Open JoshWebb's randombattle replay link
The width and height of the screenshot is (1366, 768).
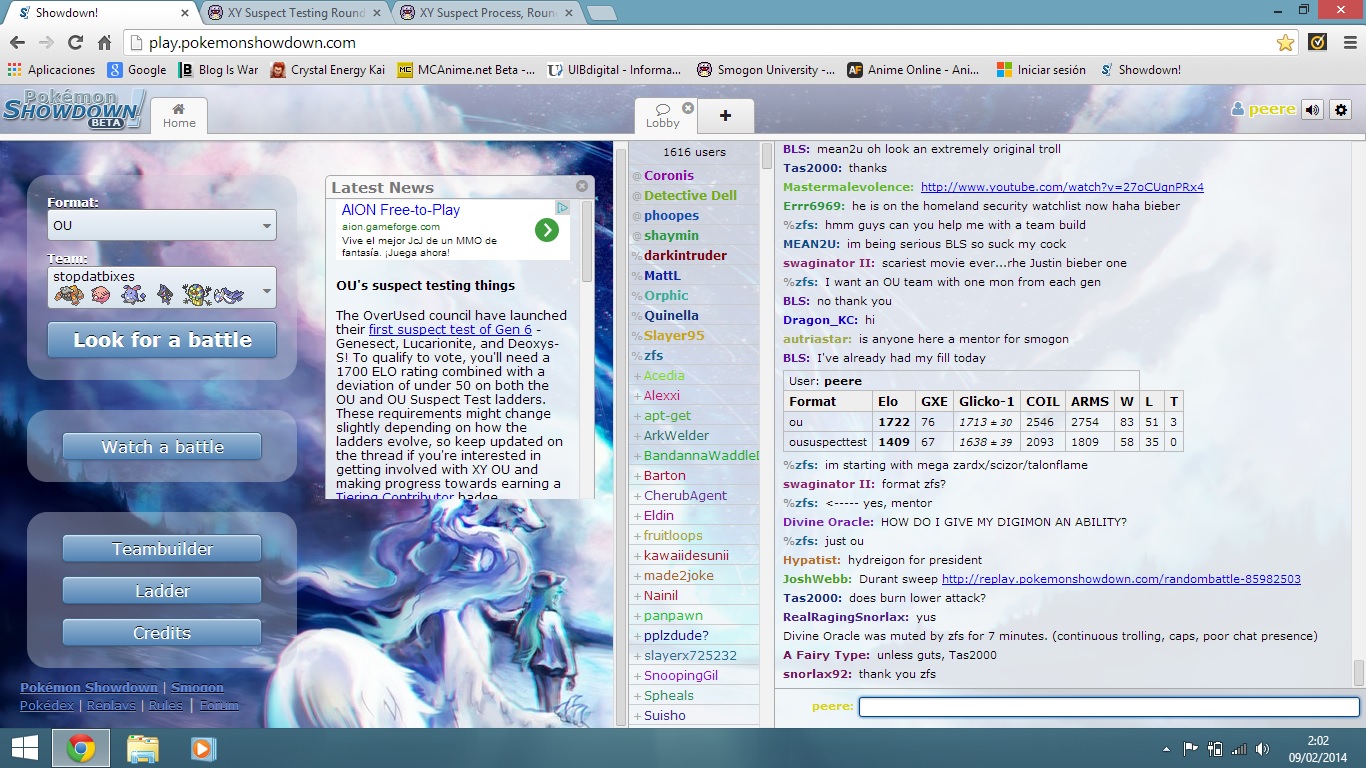click(x=1121, y=579)
